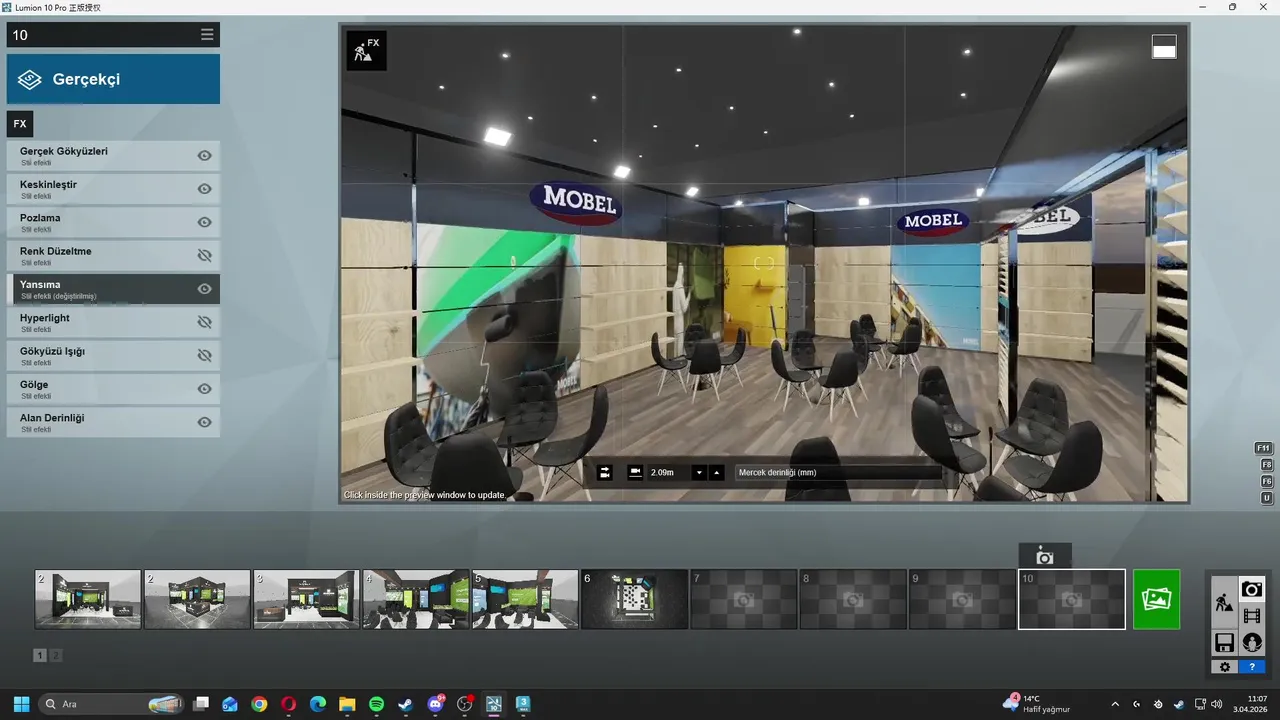The image size is (1280, 720).
Task: Open the hamburger menu beside photo name 10
Action: 207,35
